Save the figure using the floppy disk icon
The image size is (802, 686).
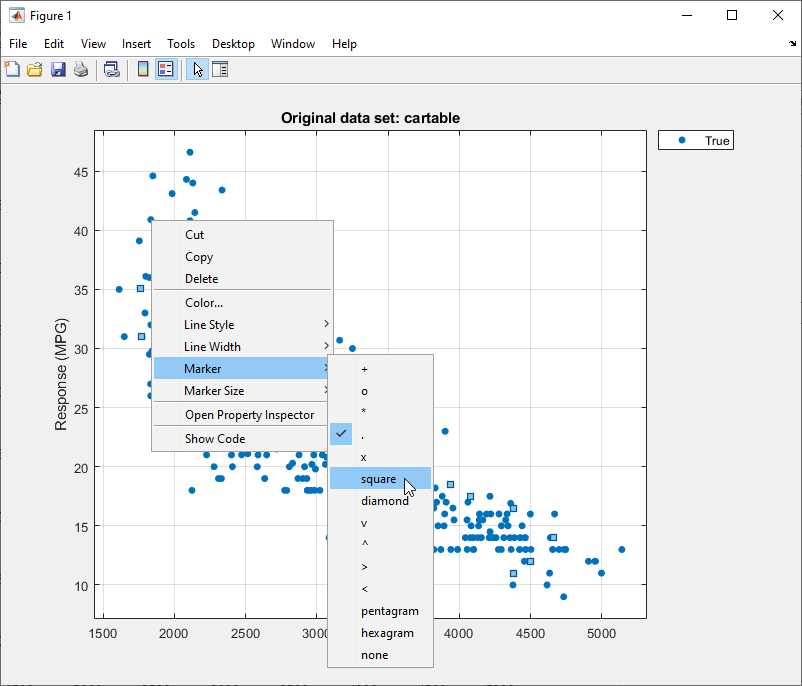[x=58, y=69]
